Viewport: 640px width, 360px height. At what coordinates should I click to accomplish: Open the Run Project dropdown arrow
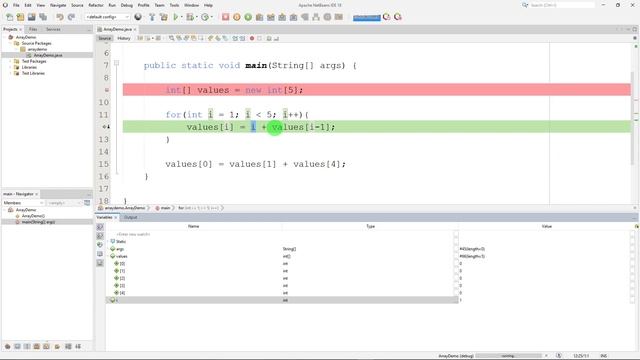pos(182,17)
